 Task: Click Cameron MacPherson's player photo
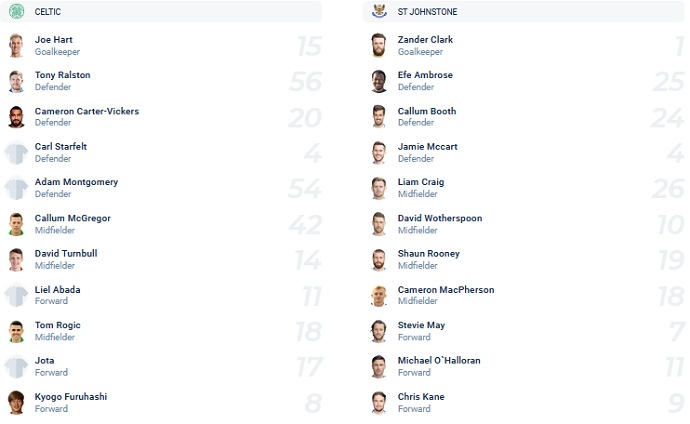coord(379,295)
